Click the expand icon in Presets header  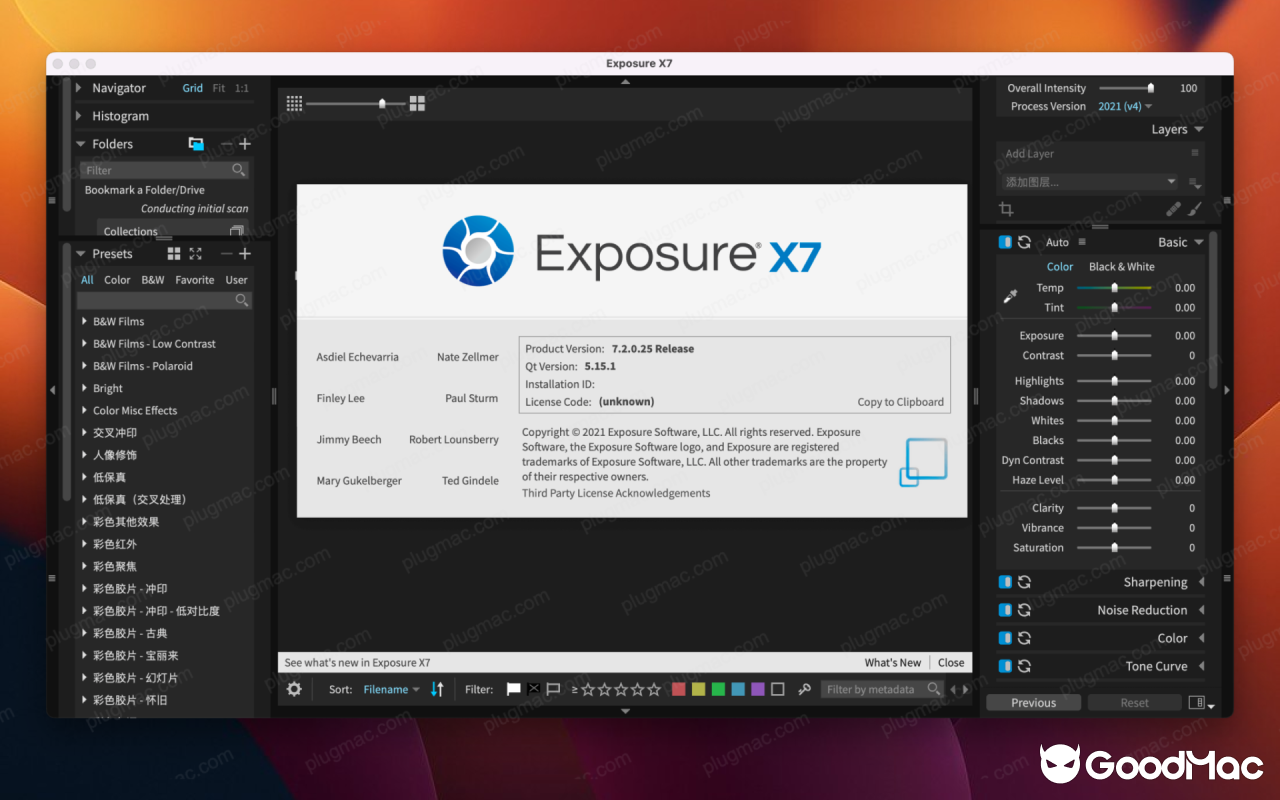pyautogui.click(x=196, y=254)
